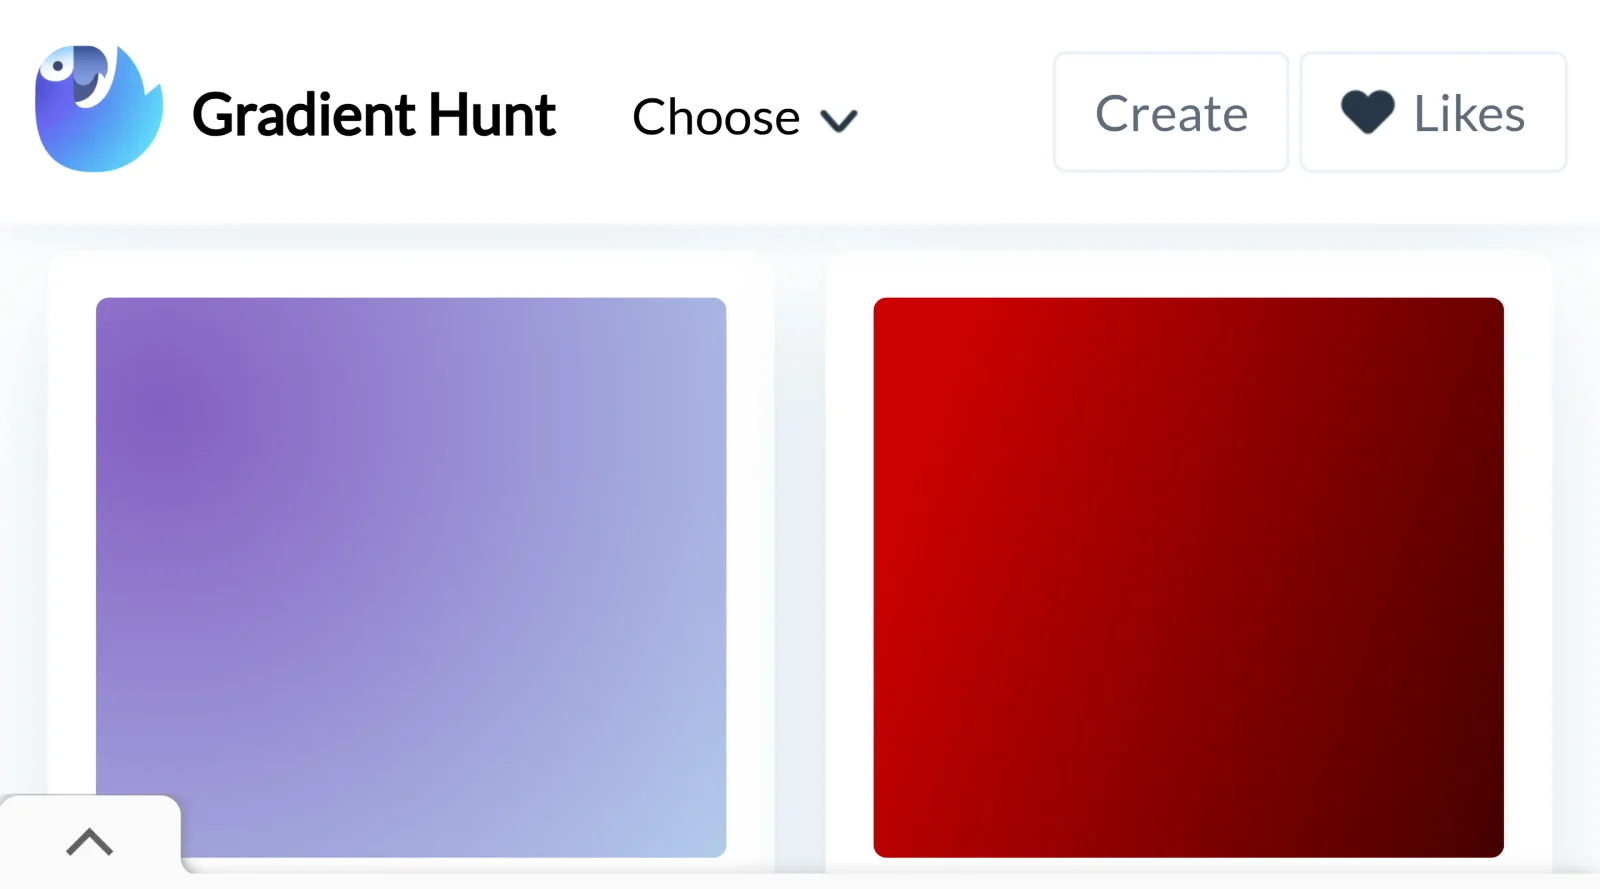View your Likes collection
This screenshot has width=1600, height=889.
(x=1433, y=112)
